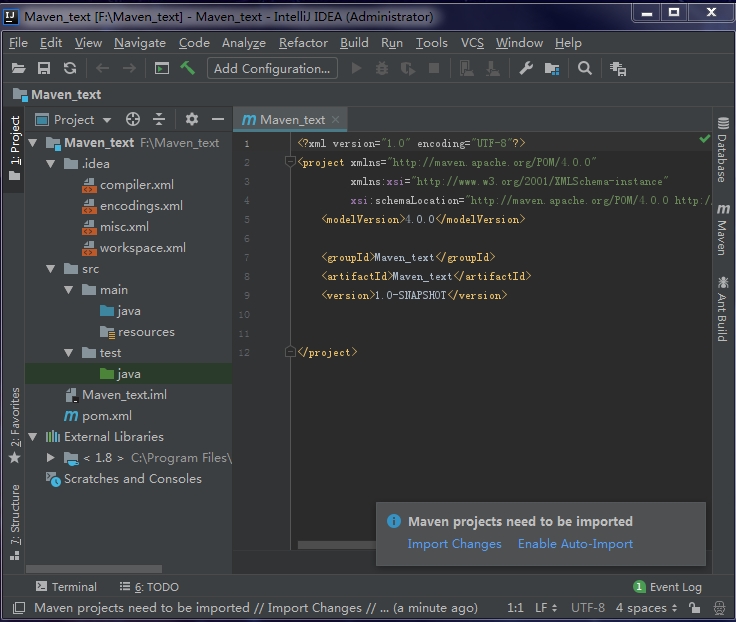
Task: Toggle read-only lock icon in status bar
Action: click(694, 608)
